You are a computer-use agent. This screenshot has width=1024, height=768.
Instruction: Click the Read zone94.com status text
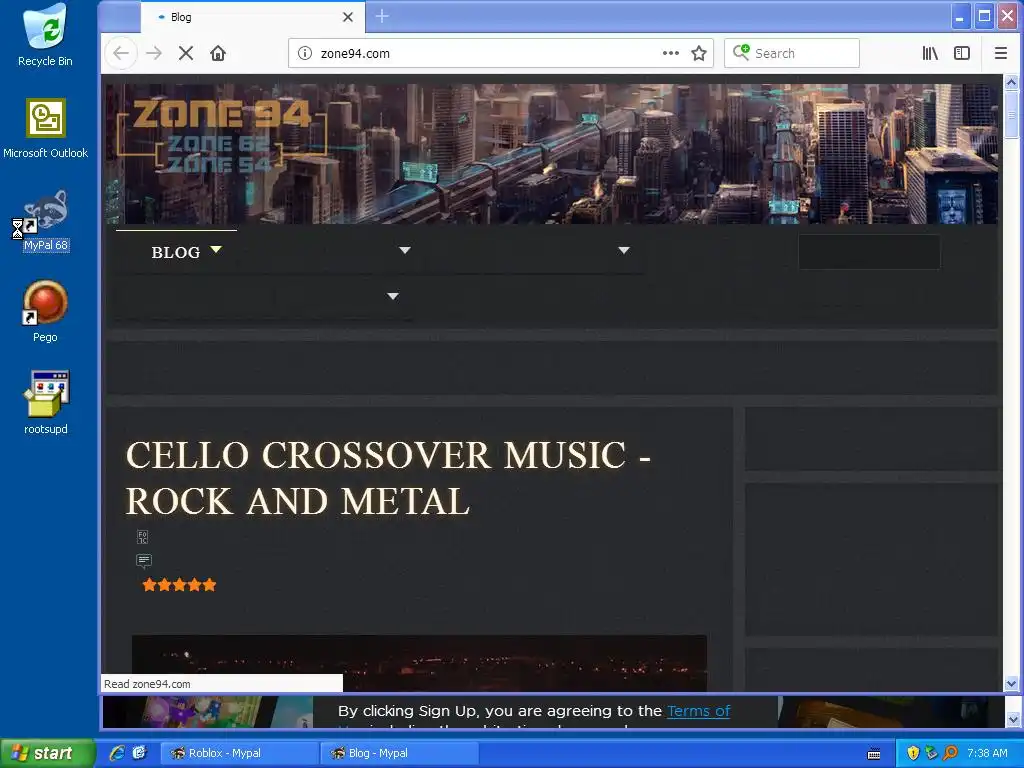click(x=148, y=684)
